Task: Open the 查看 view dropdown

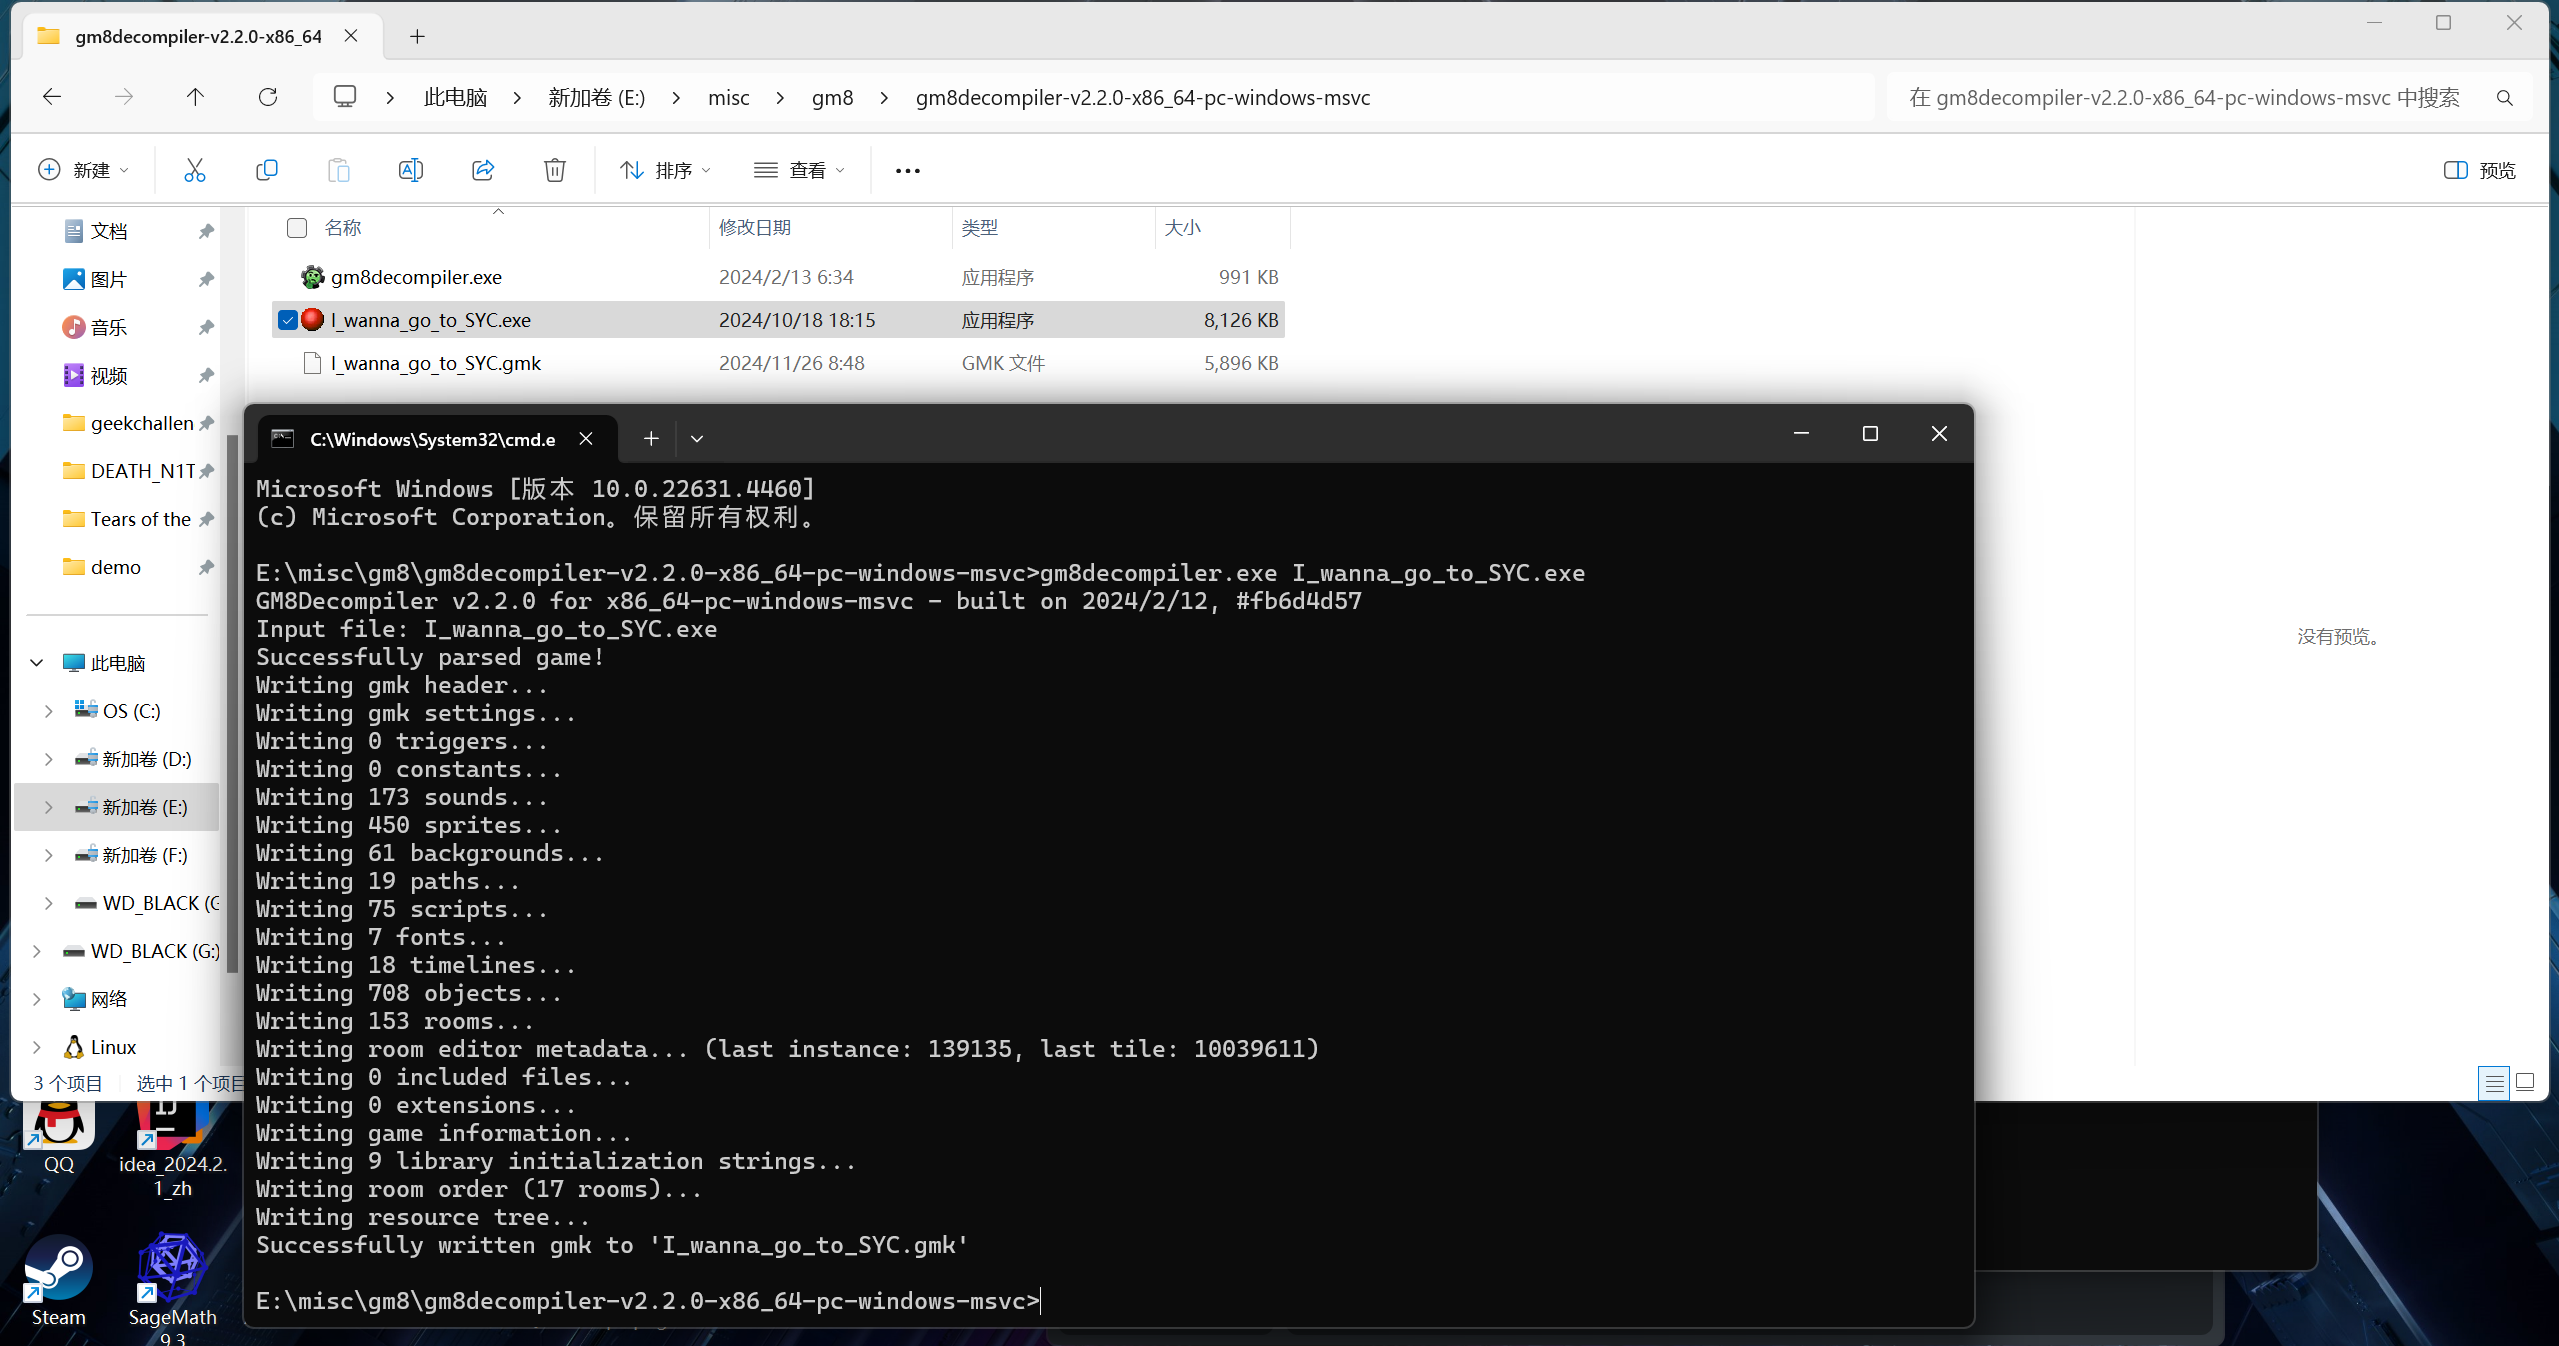Action: tap(799, 170)
